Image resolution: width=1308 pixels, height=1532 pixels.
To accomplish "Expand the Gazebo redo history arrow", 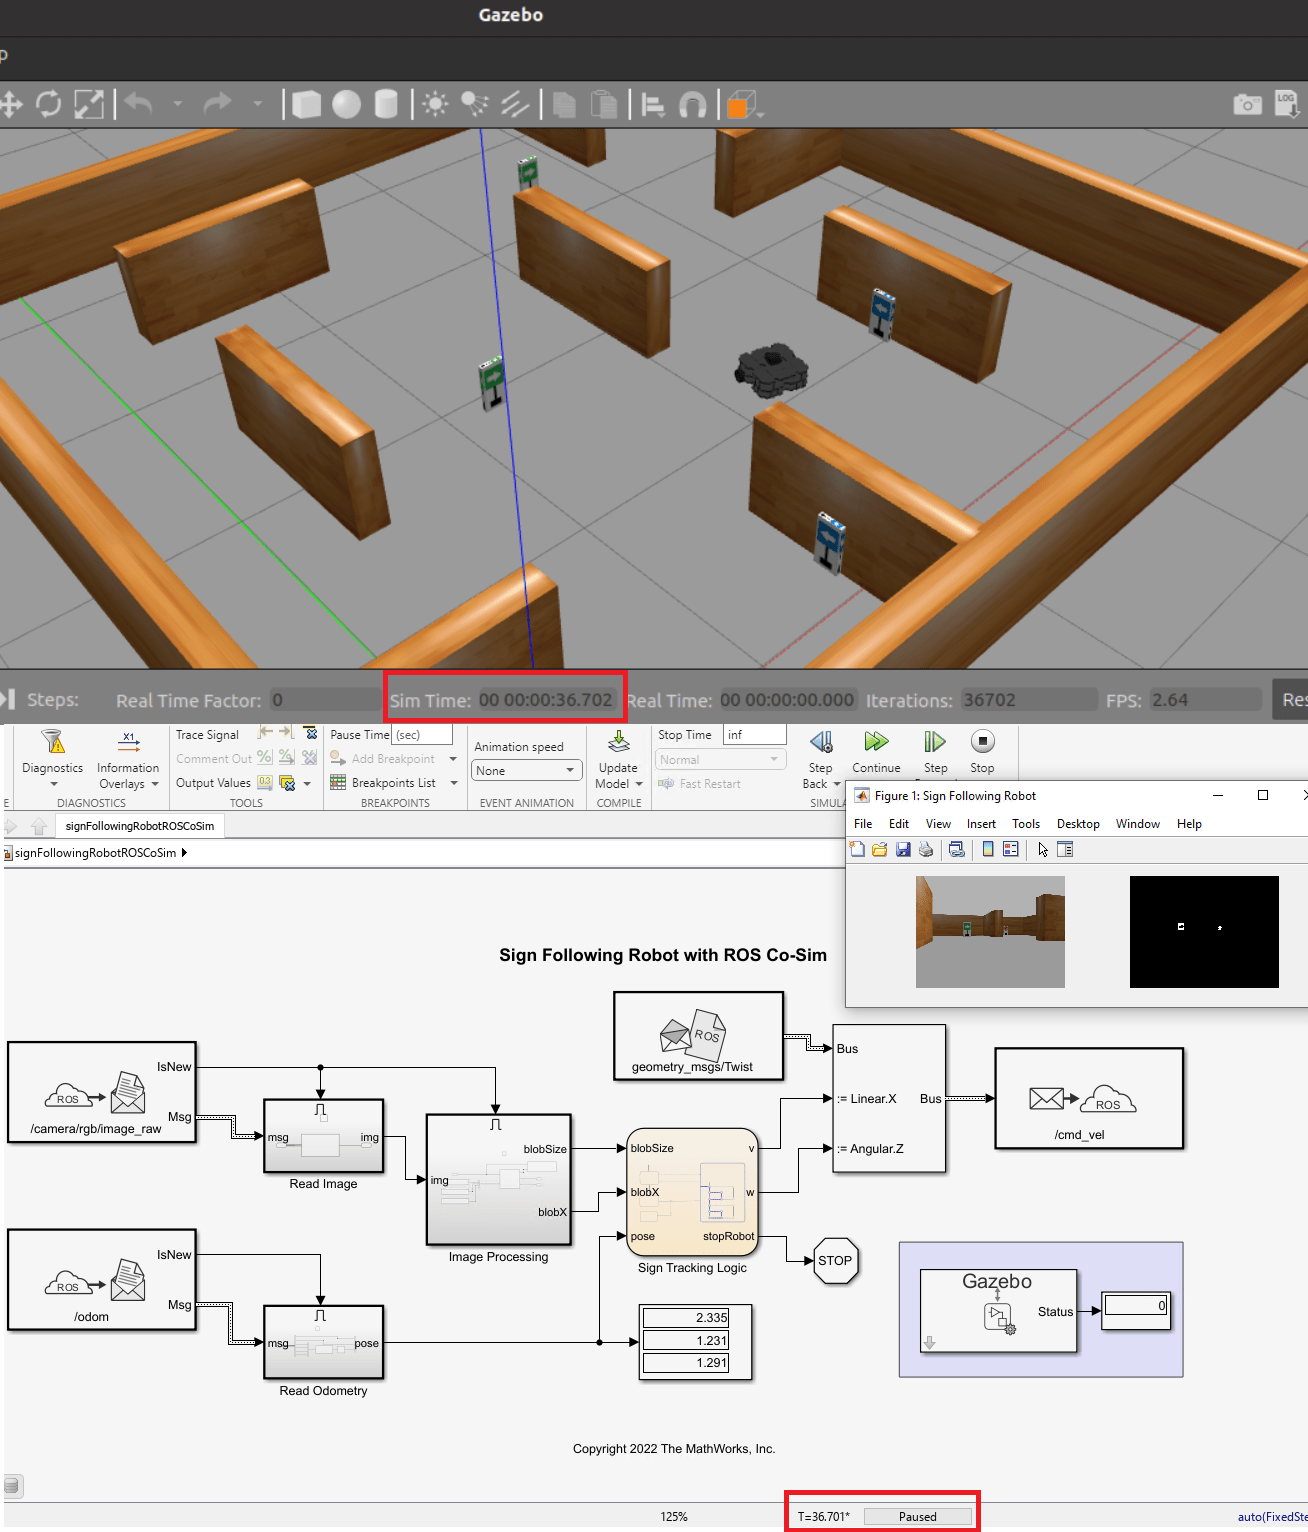I will click(x=257, y=103).
